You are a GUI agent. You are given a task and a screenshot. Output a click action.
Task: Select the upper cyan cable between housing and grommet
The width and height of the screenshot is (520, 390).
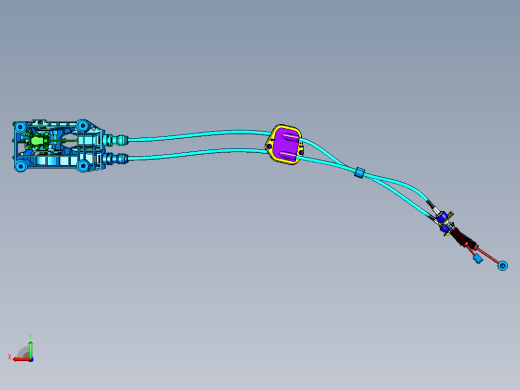pos(199,134)
